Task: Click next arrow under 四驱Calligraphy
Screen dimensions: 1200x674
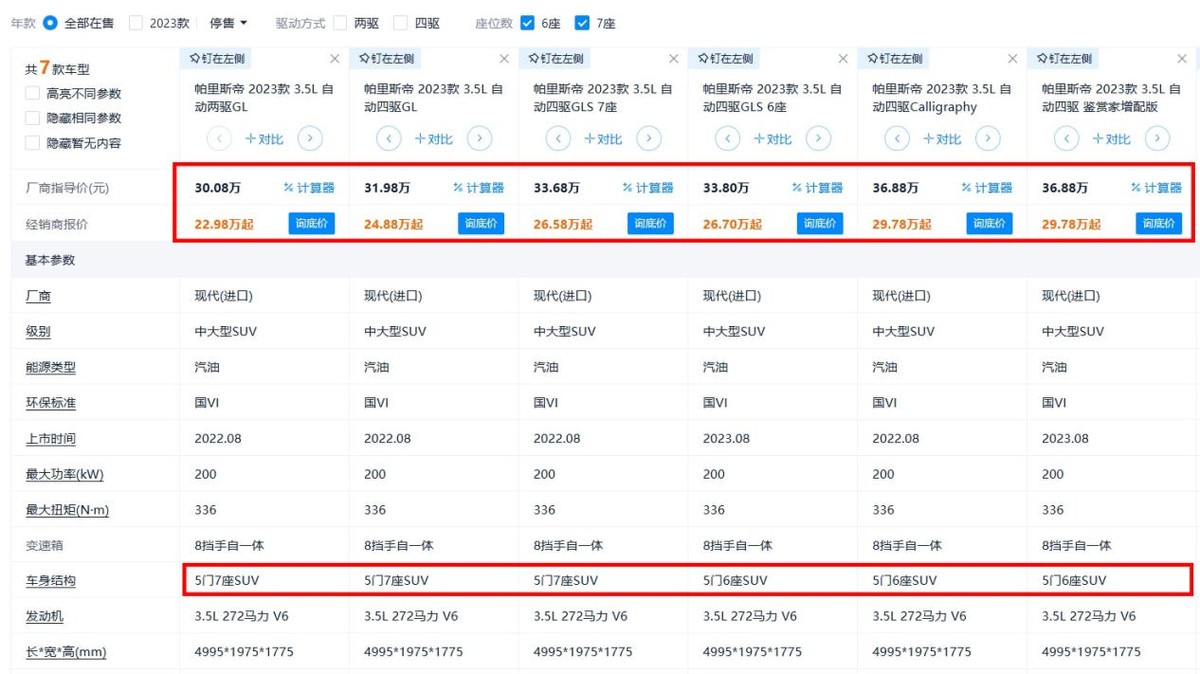Action: click(988, 139)
